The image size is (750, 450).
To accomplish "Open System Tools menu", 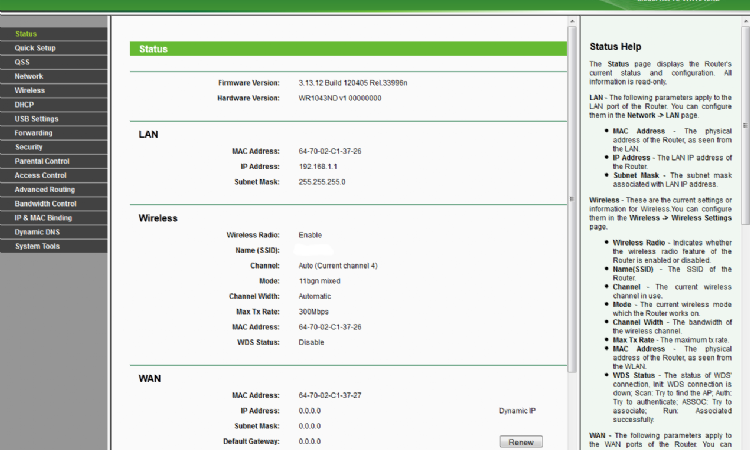I will click(x=36, y=246).
